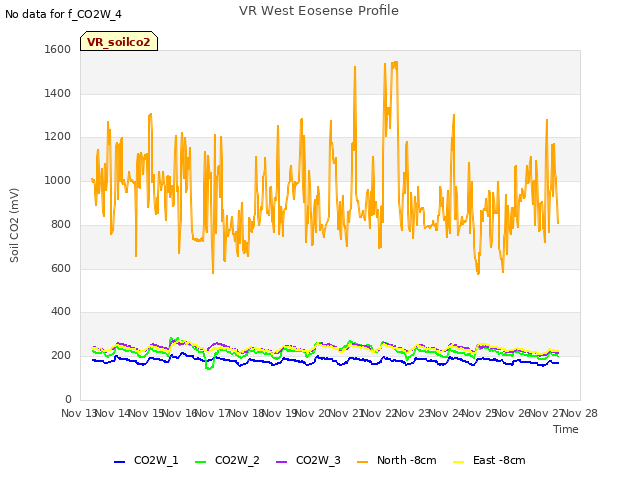Toggle the CO2W_1 legend entry

146,460
